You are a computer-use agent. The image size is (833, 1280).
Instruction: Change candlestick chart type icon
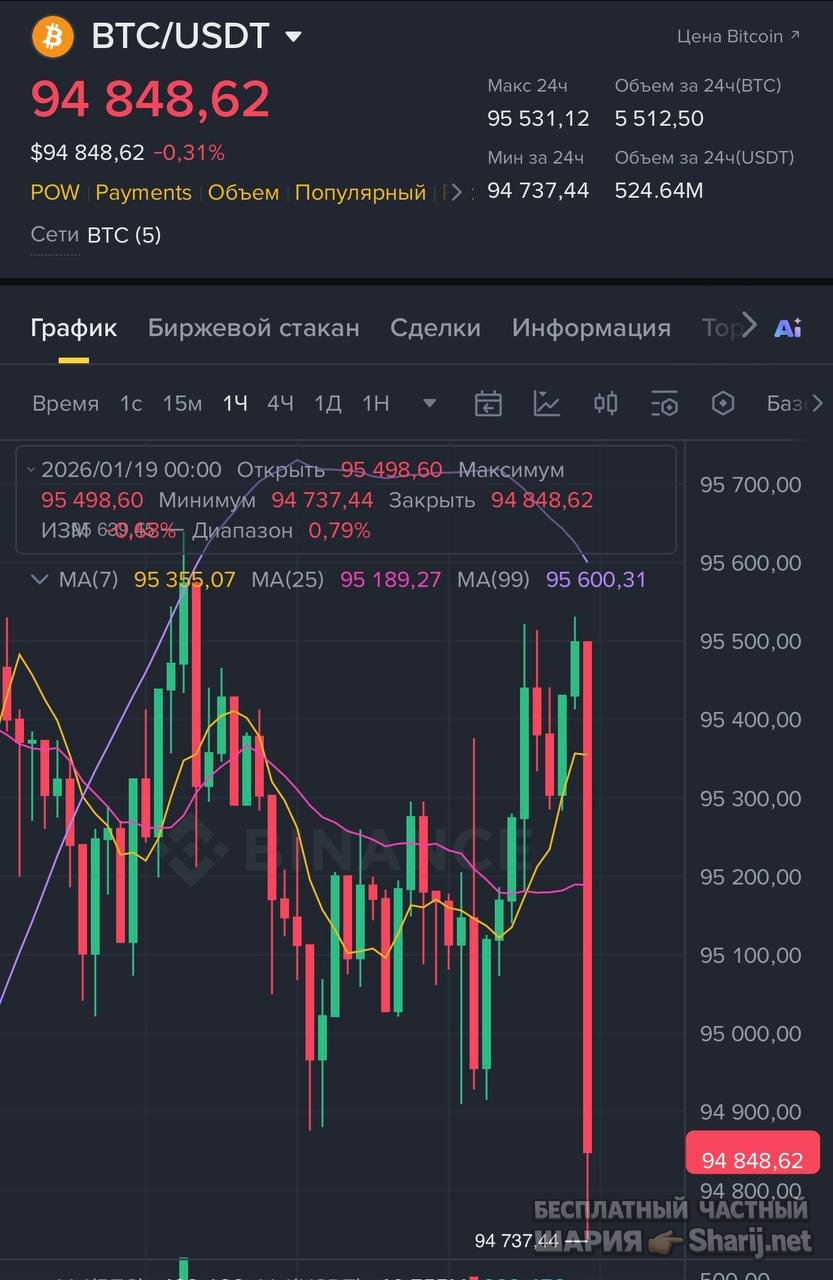[x=605, y=403]
